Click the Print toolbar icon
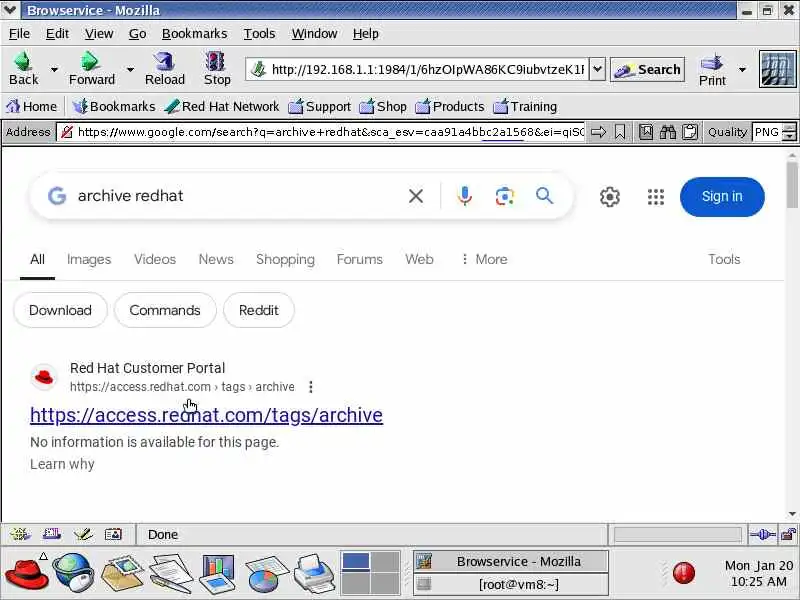 [712, 63]
